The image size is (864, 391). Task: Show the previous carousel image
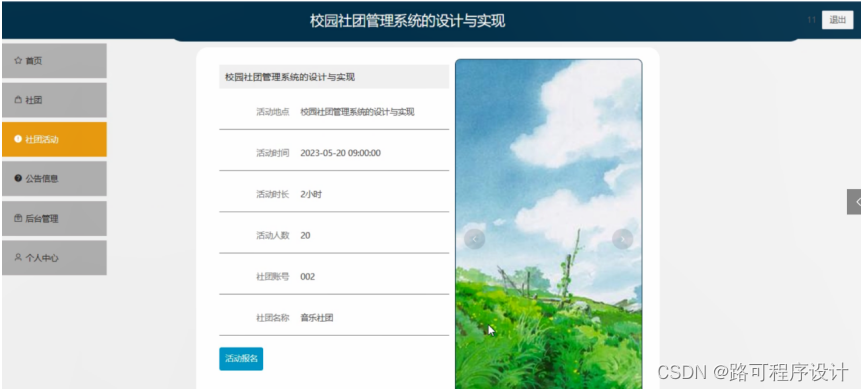474,239
